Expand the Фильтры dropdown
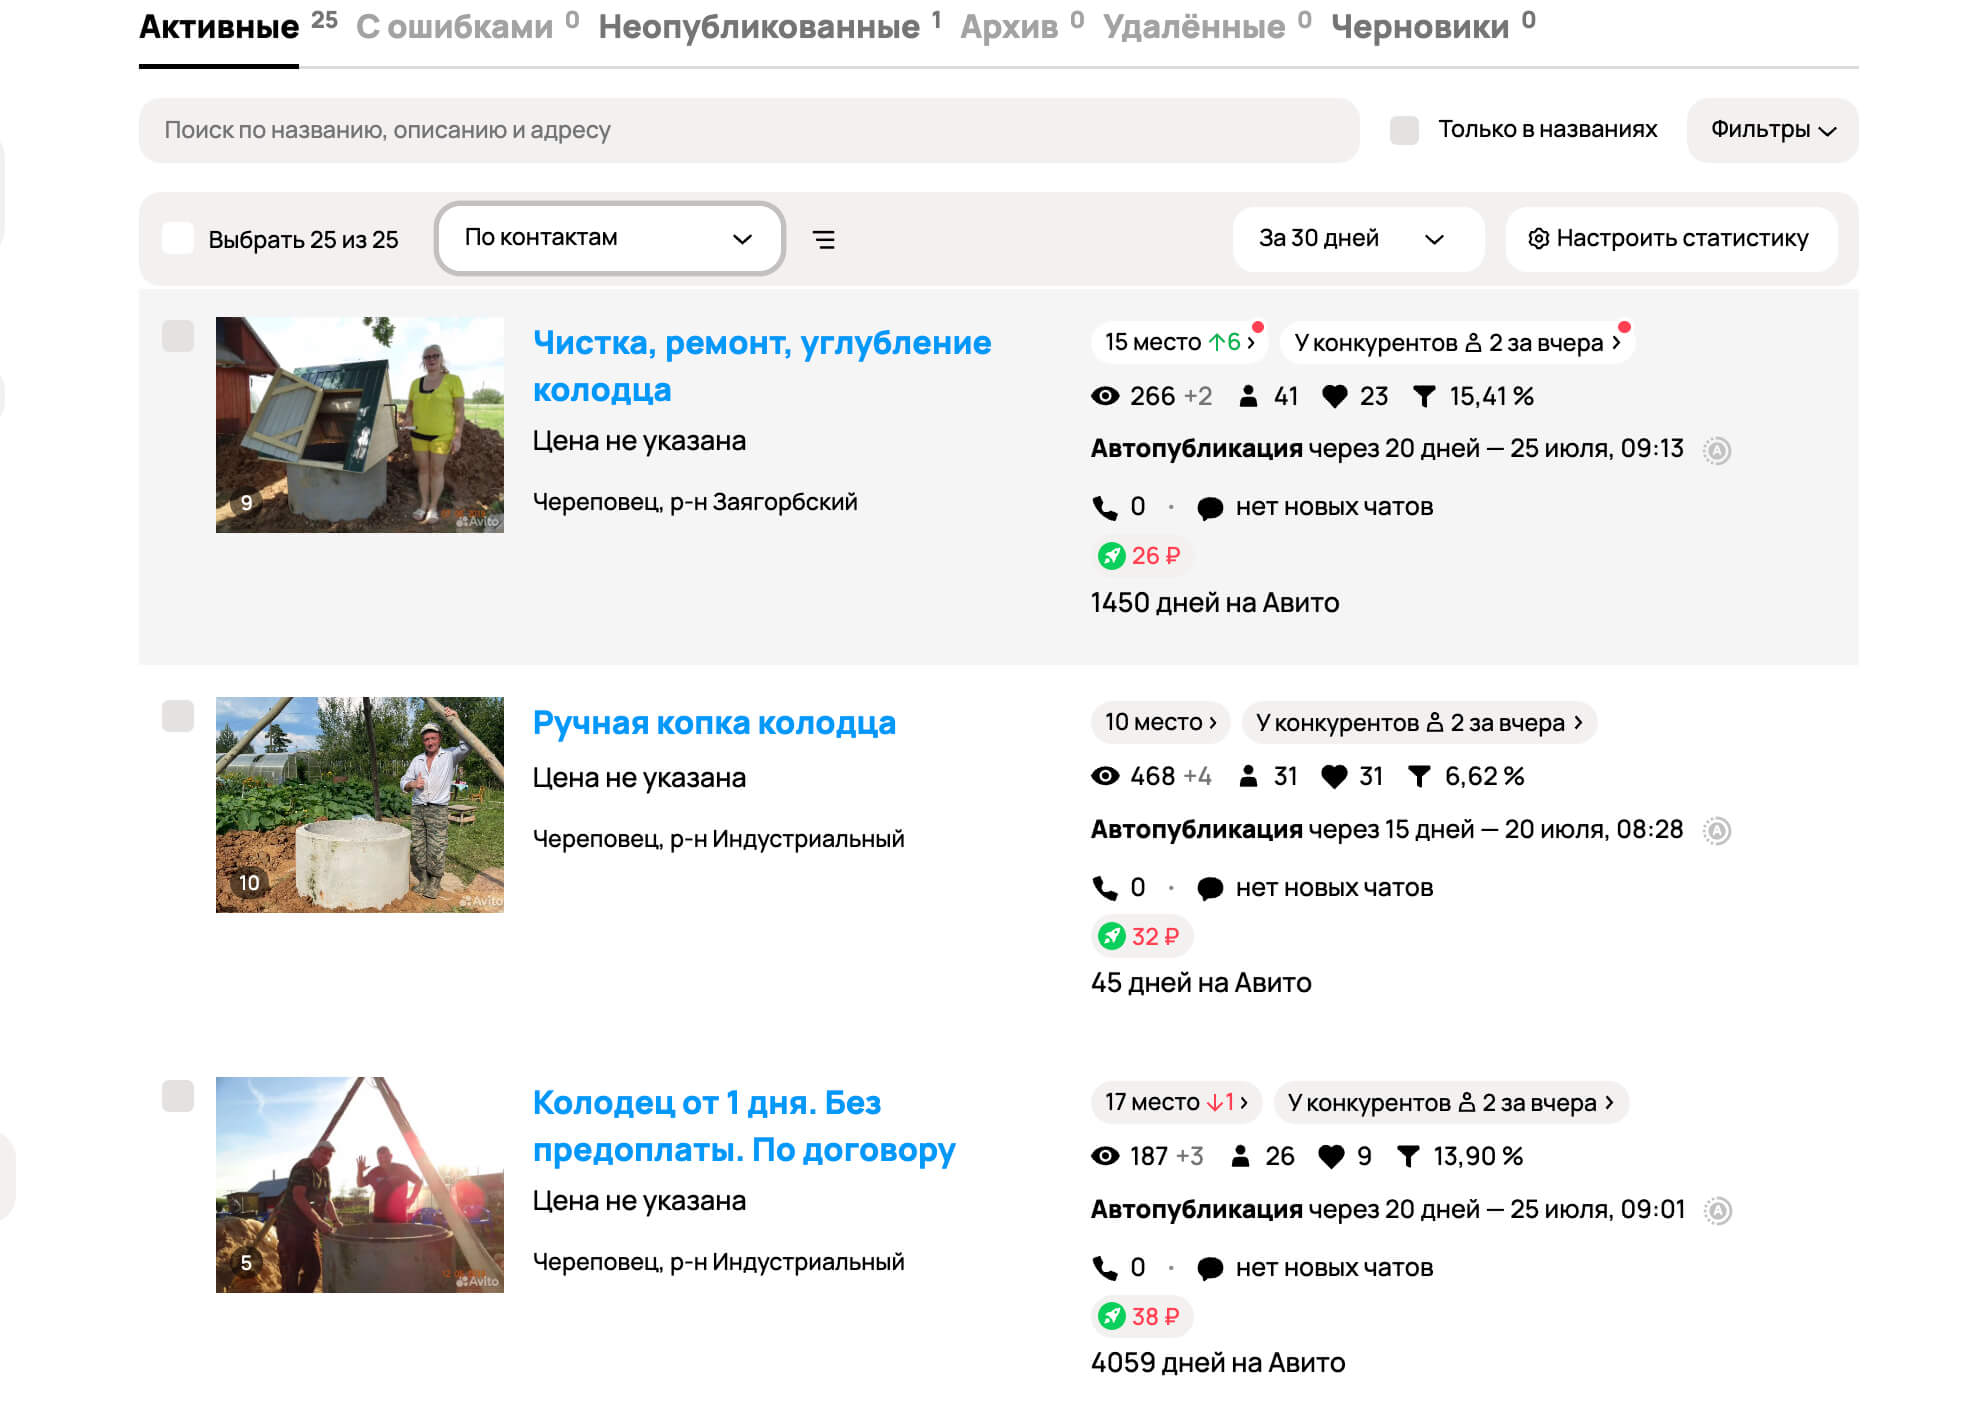Screen dimensions: 1983x1428 (1772, 130)
